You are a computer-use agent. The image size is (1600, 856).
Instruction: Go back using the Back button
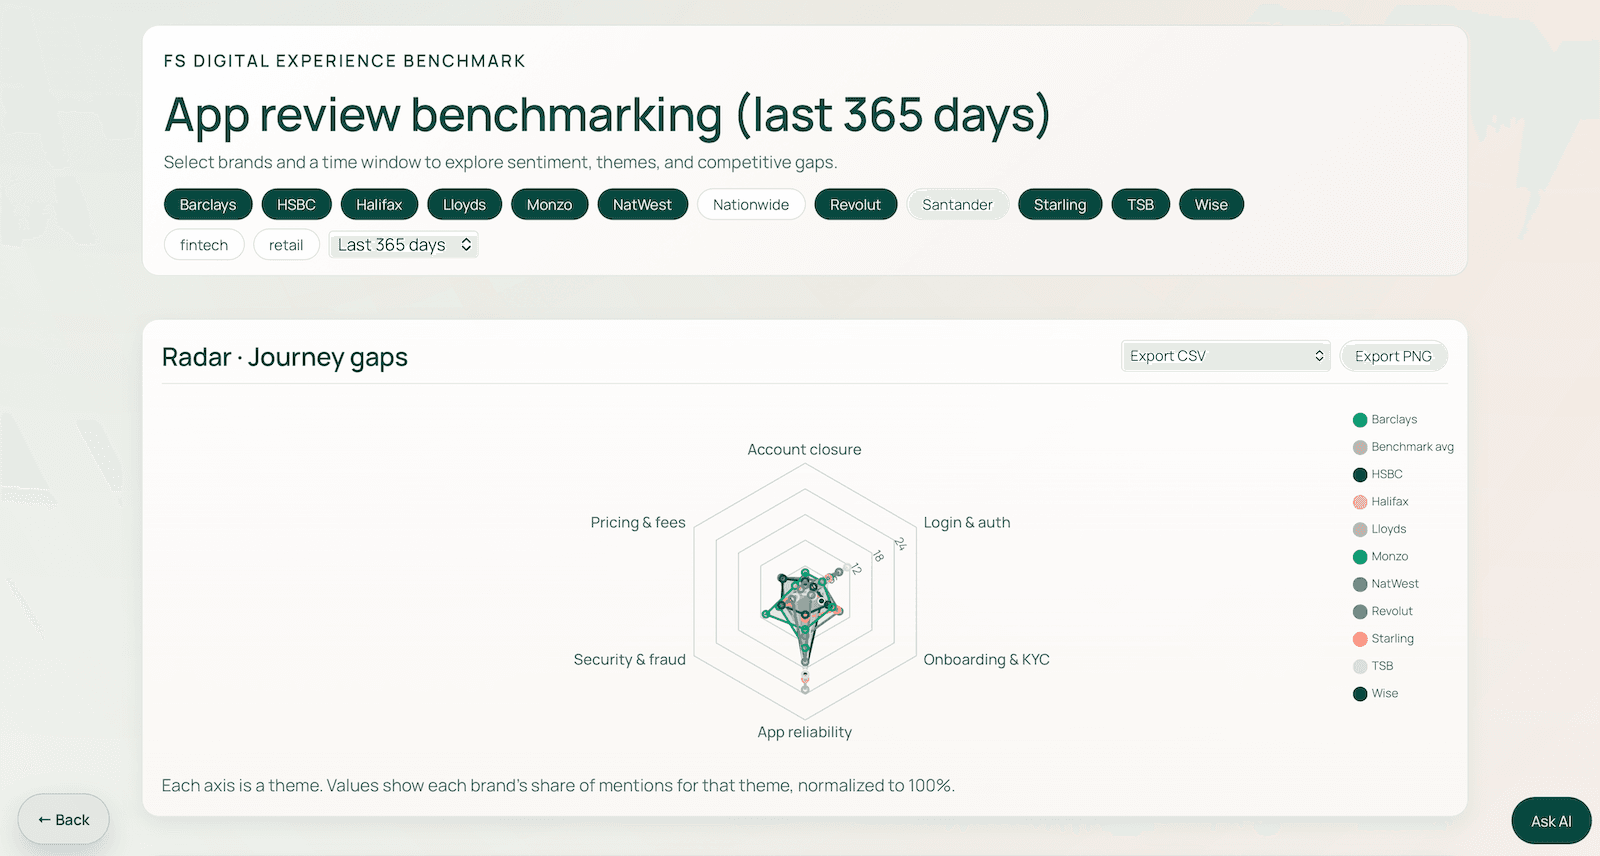click(64, 820)
